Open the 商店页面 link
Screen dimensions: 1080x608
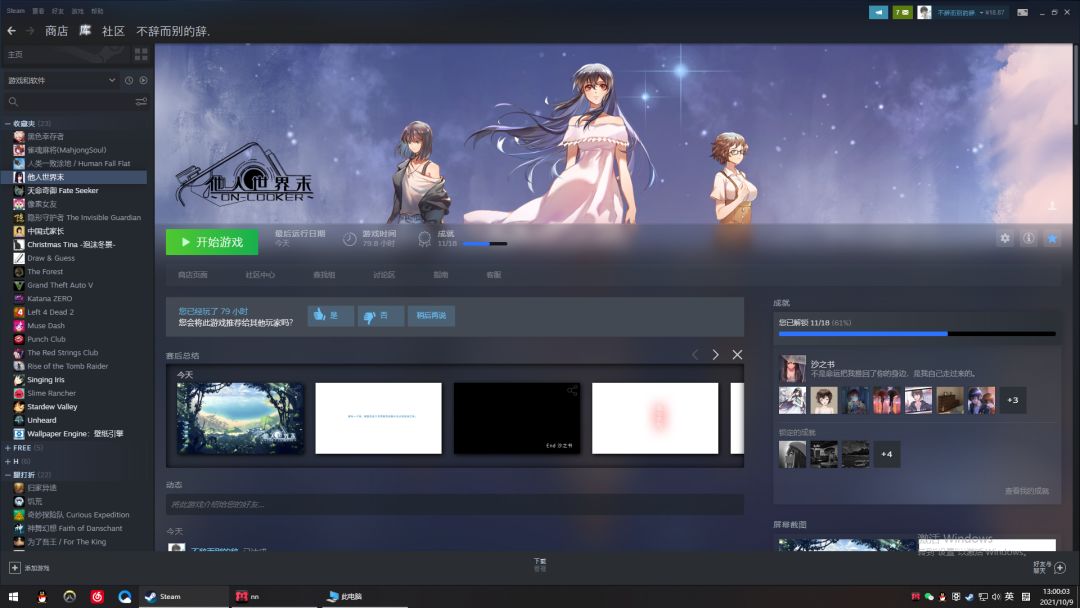pos(192,275)
